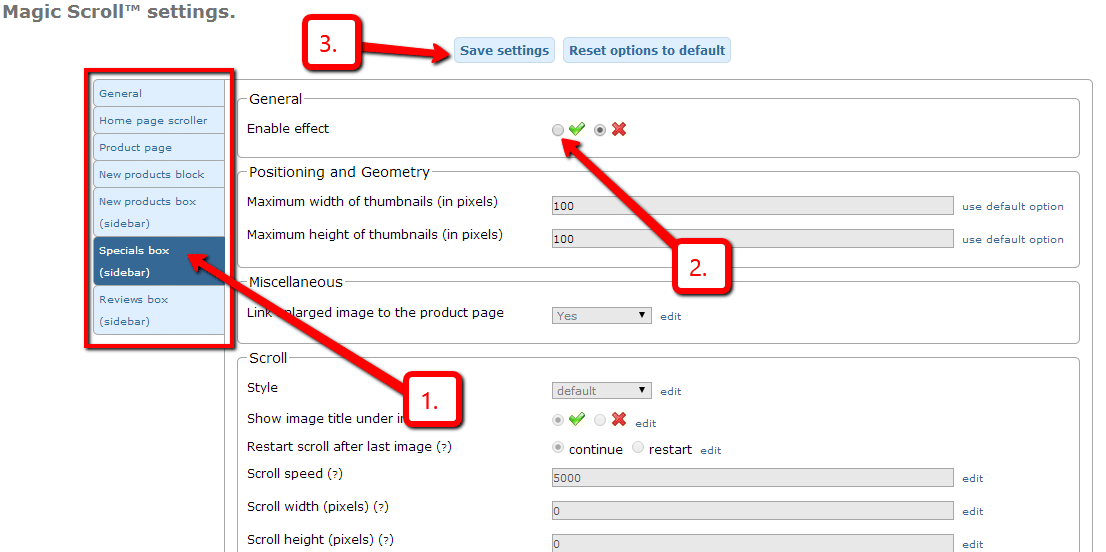The image size is (1106, 552).
Task: Click help icon next to Restart scroll after last image
Action: click(444, 447)
